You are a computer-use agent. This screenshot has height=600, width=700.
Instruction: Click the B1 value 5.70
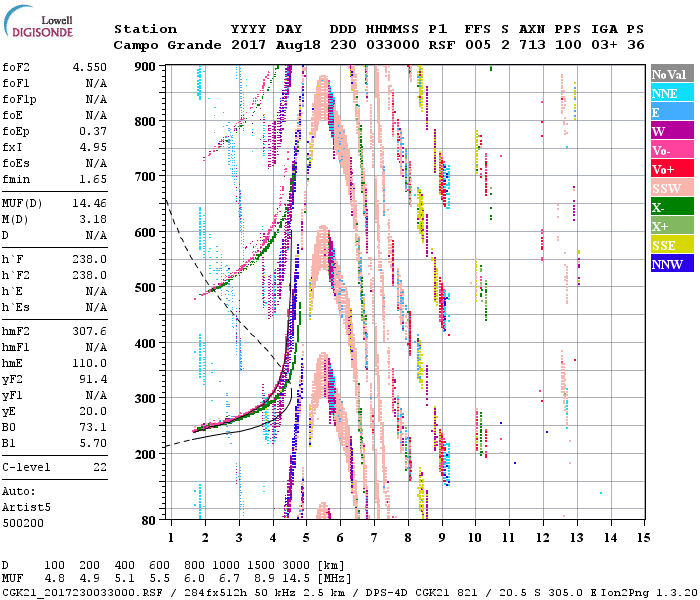[x=93, y=443]
